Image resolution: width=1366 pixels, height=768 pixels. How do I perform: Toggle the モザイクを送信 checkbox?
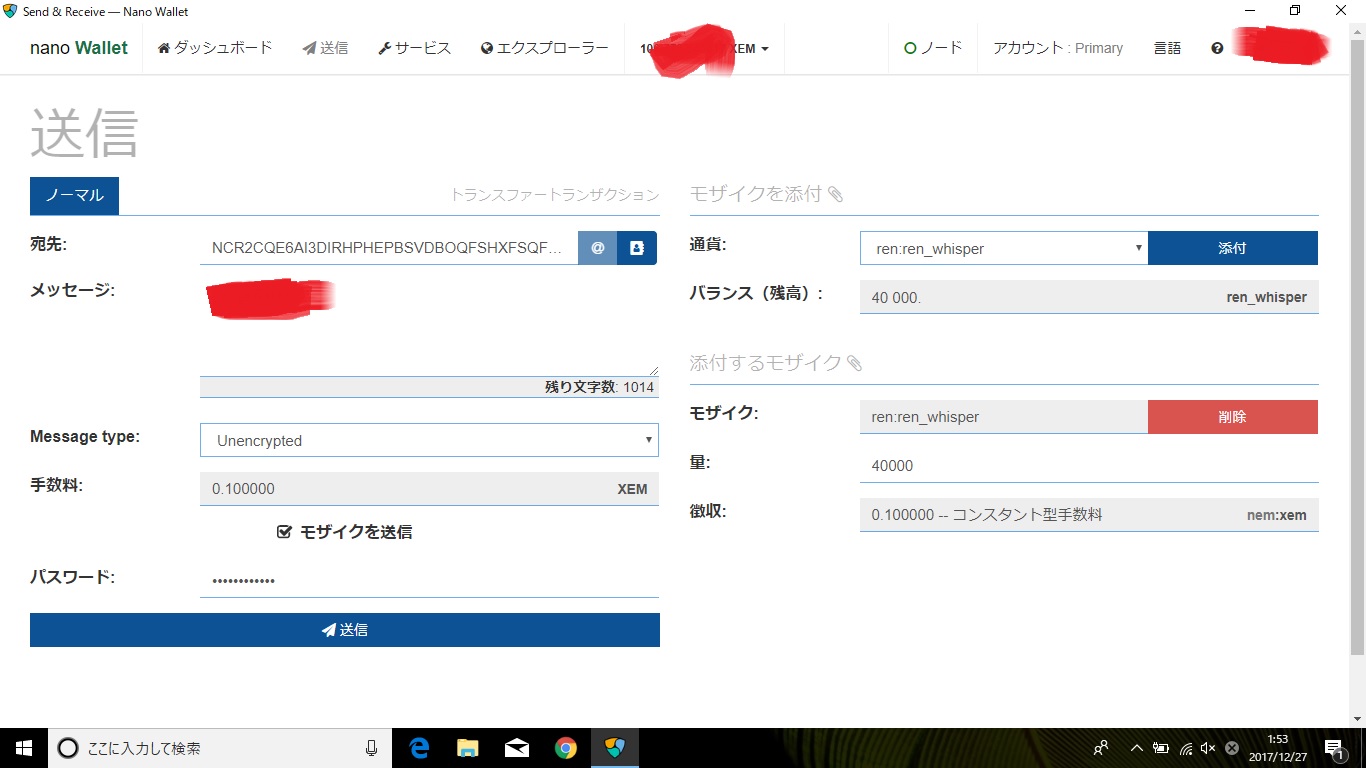tap(284, 532)
